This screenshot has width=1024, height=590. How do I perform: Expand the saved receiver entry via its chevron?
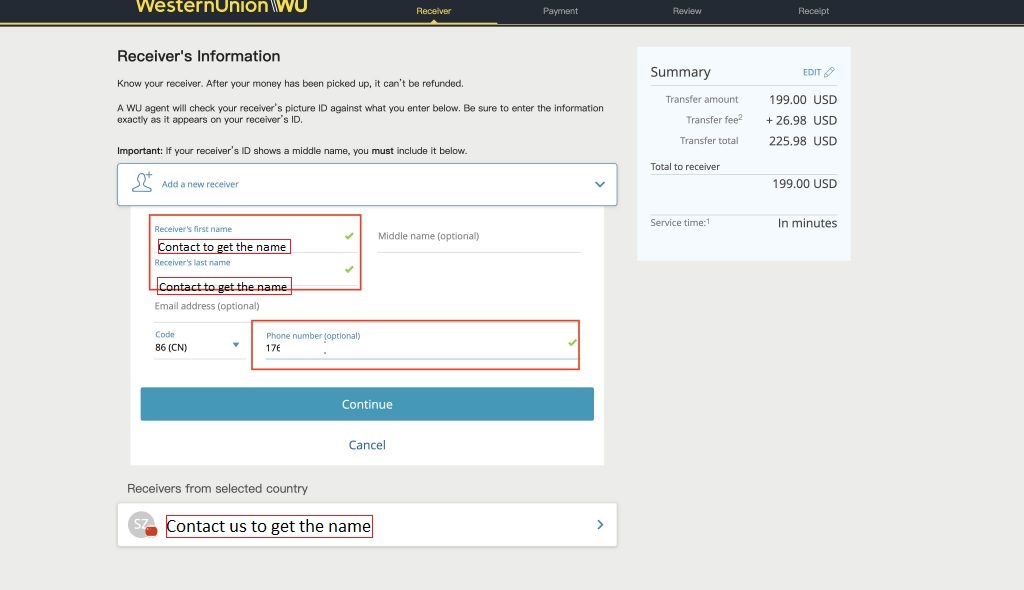pos(598,523)
